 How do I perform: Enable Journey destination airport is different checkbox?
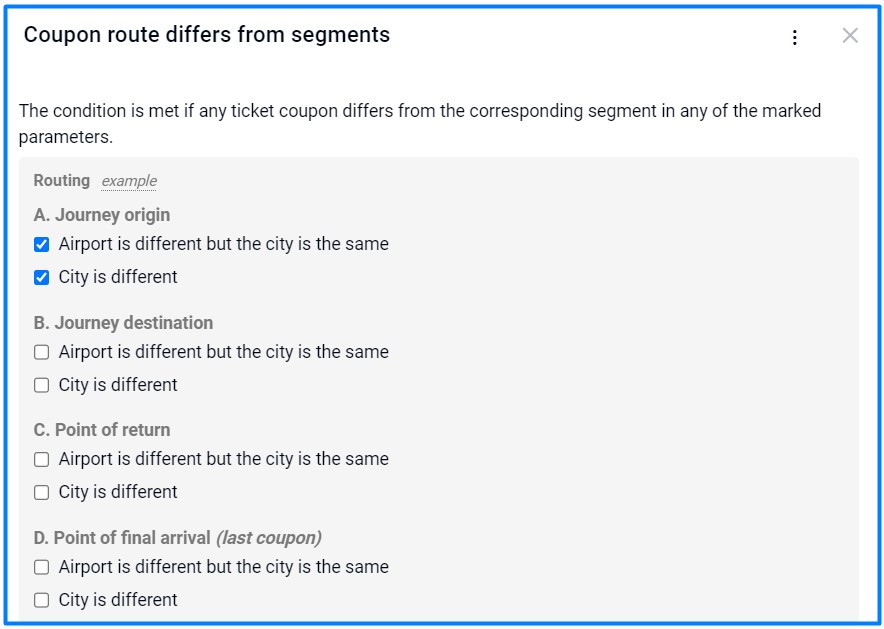(42, 353)
